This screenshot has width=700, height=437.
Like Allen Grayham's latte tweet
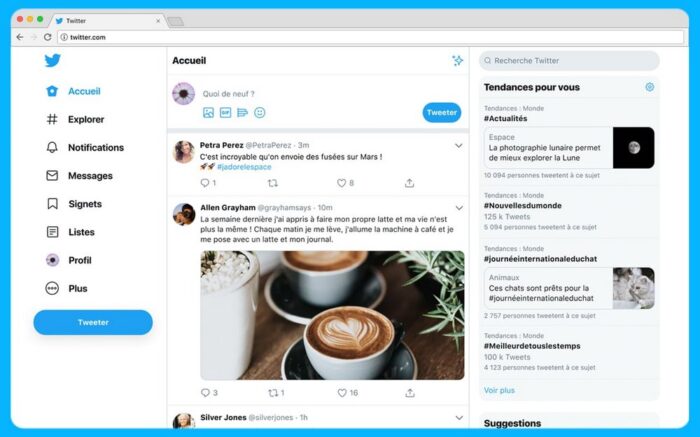[x=342, y=393]
